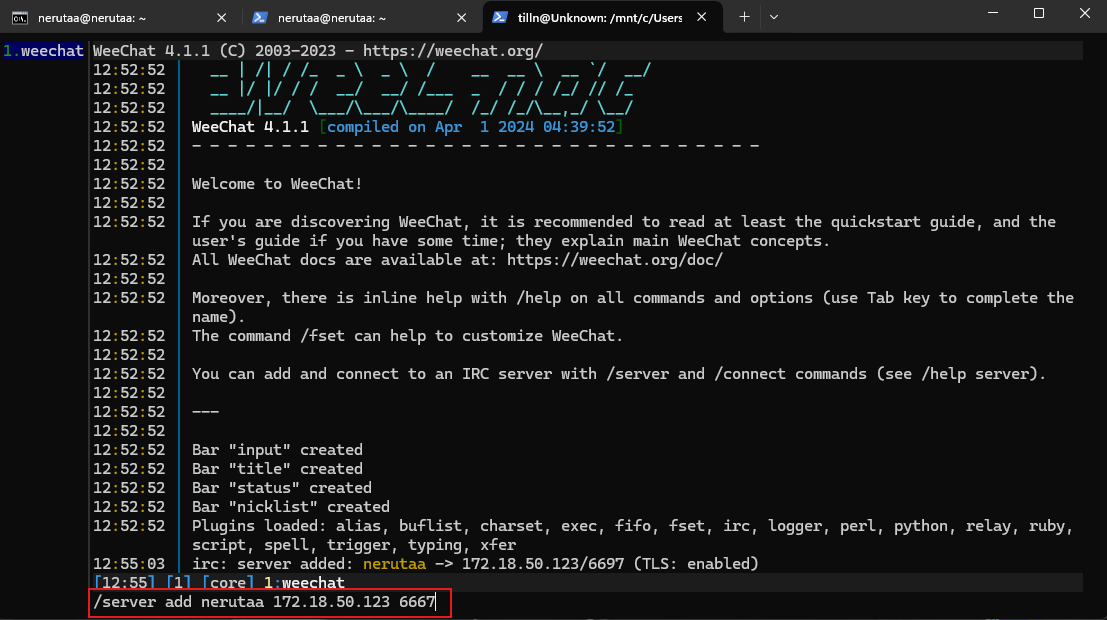Close the second nerutaa@nerutaa tab
The height and width of the screenshot is (620, 1107).
462,17
